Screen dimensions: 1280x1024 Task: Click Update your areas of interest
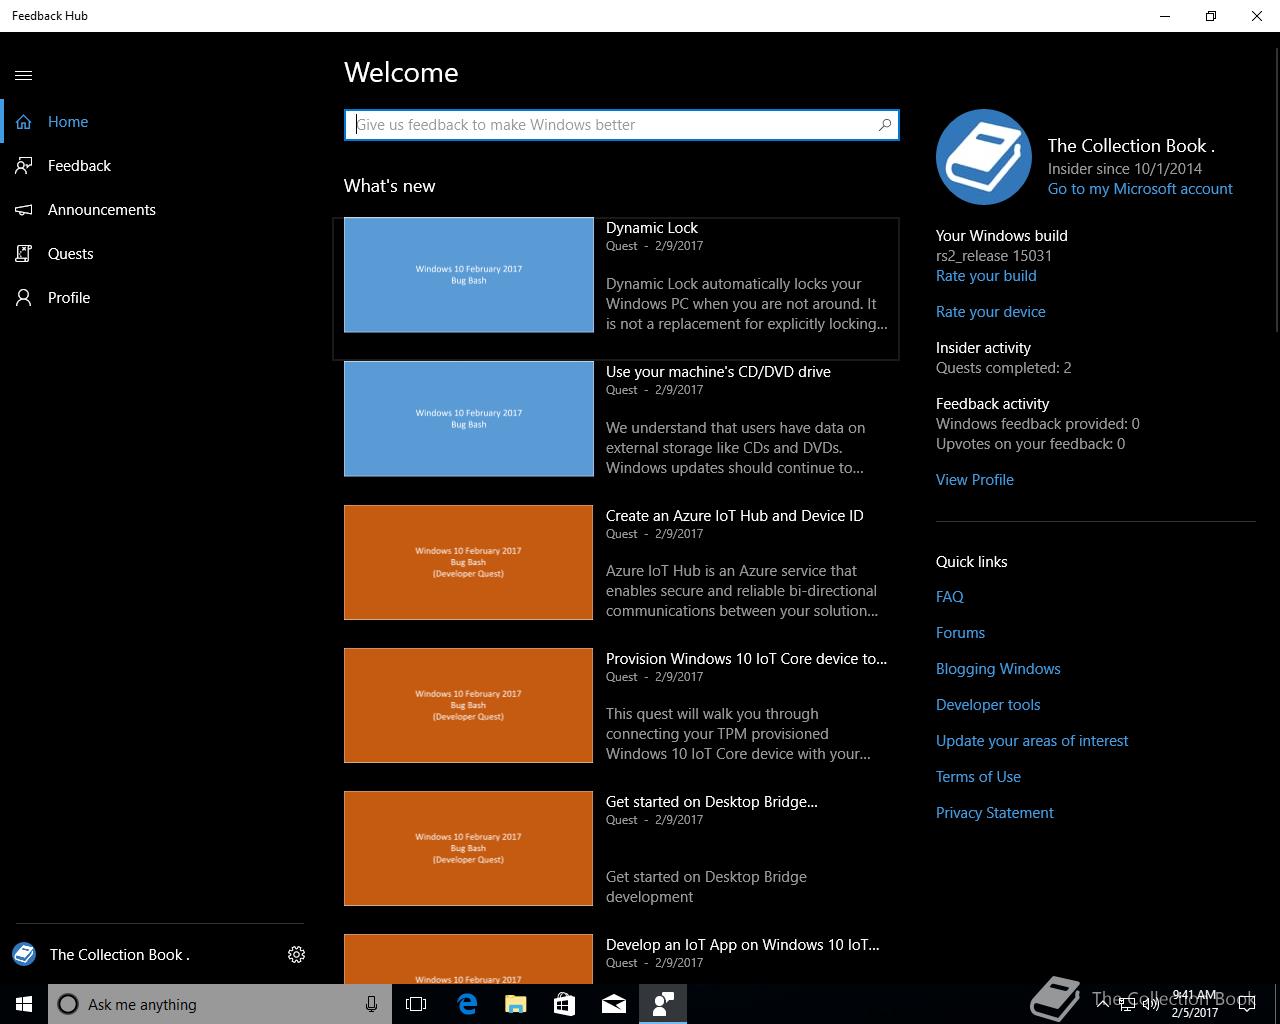coord(1032,741)
